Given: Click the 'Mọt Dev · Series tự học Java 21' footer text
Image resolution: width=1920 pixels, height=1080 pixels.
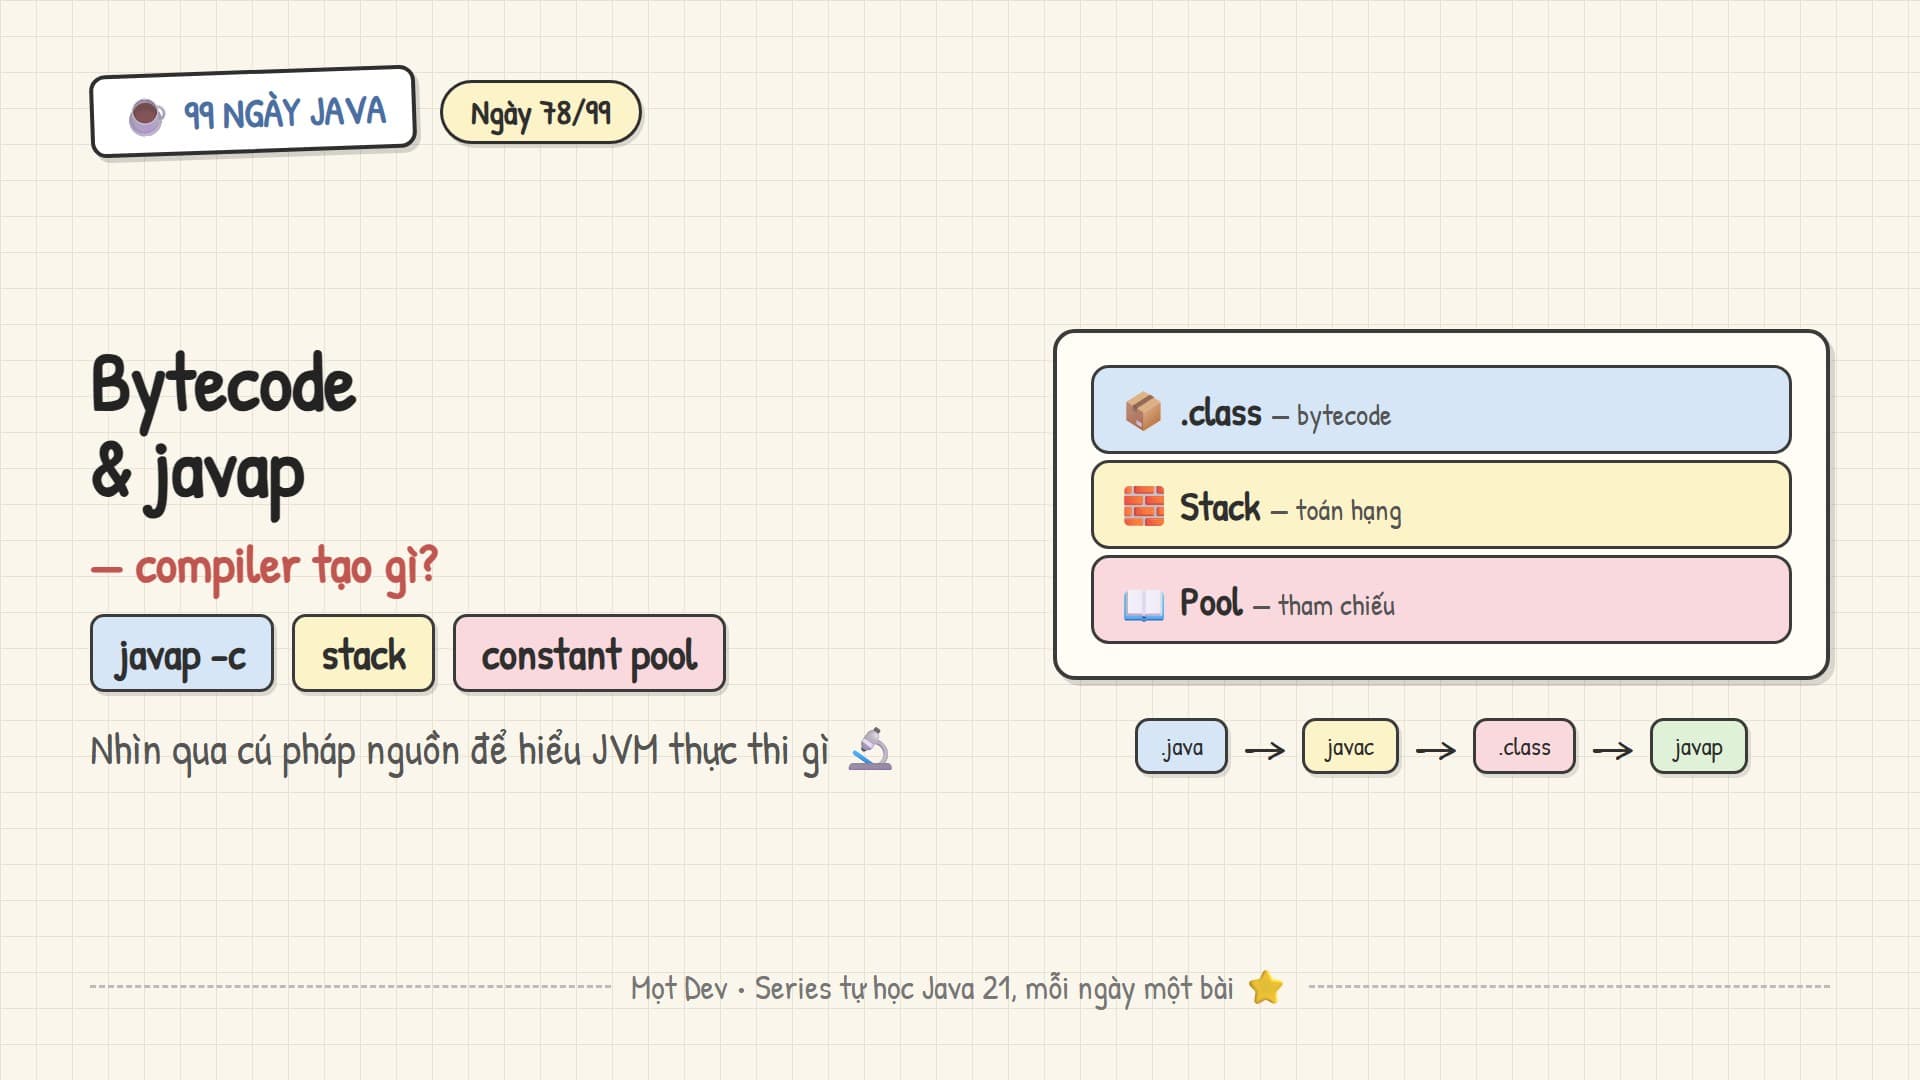Looking at the screenshot, I should (x=932, y=989).
